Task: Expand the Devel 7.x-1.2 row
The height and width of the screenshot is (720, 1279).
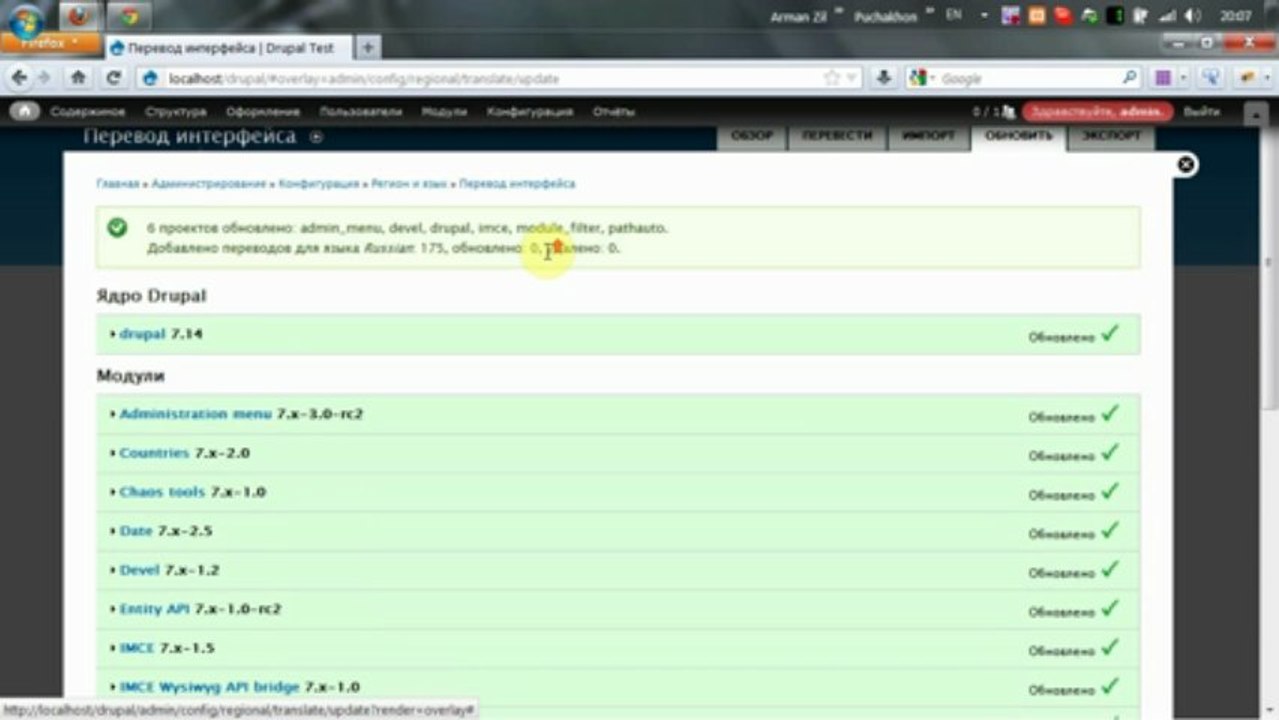Action: tap(618, 570)
